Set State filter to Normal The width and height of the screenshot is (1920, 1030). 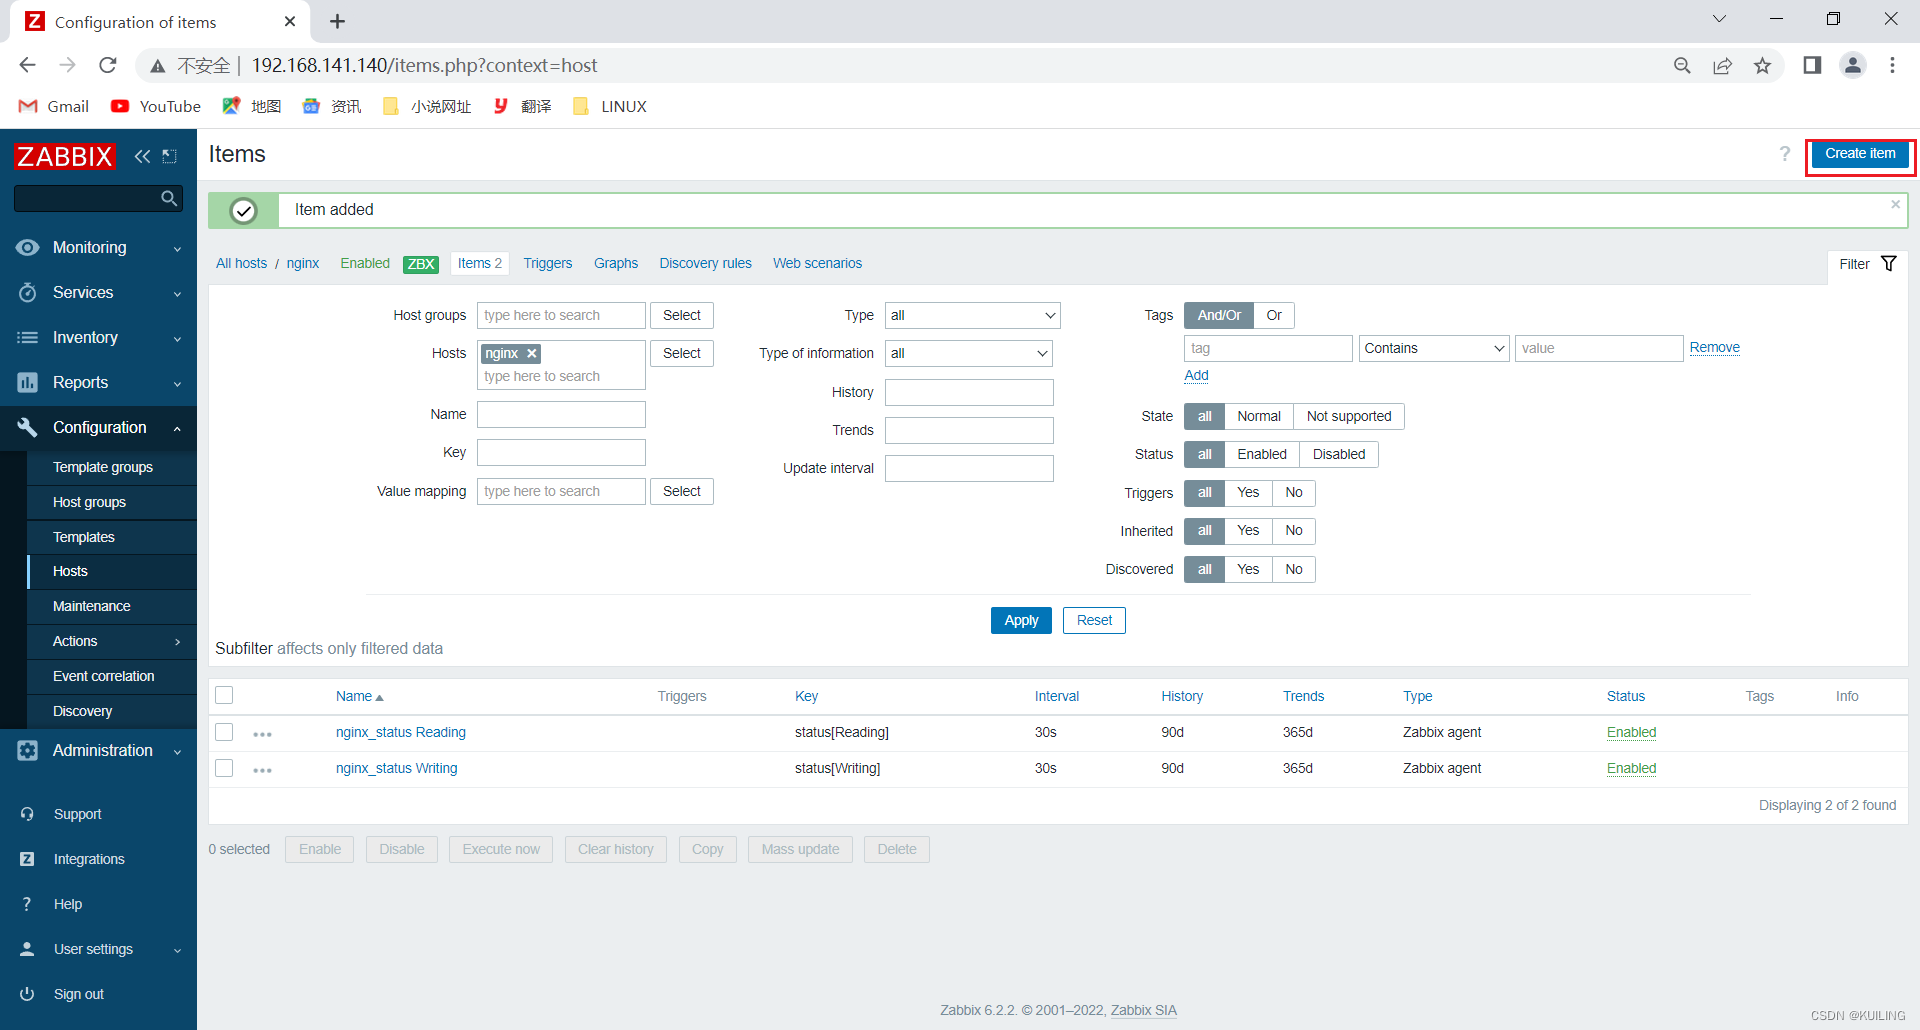1259,416
